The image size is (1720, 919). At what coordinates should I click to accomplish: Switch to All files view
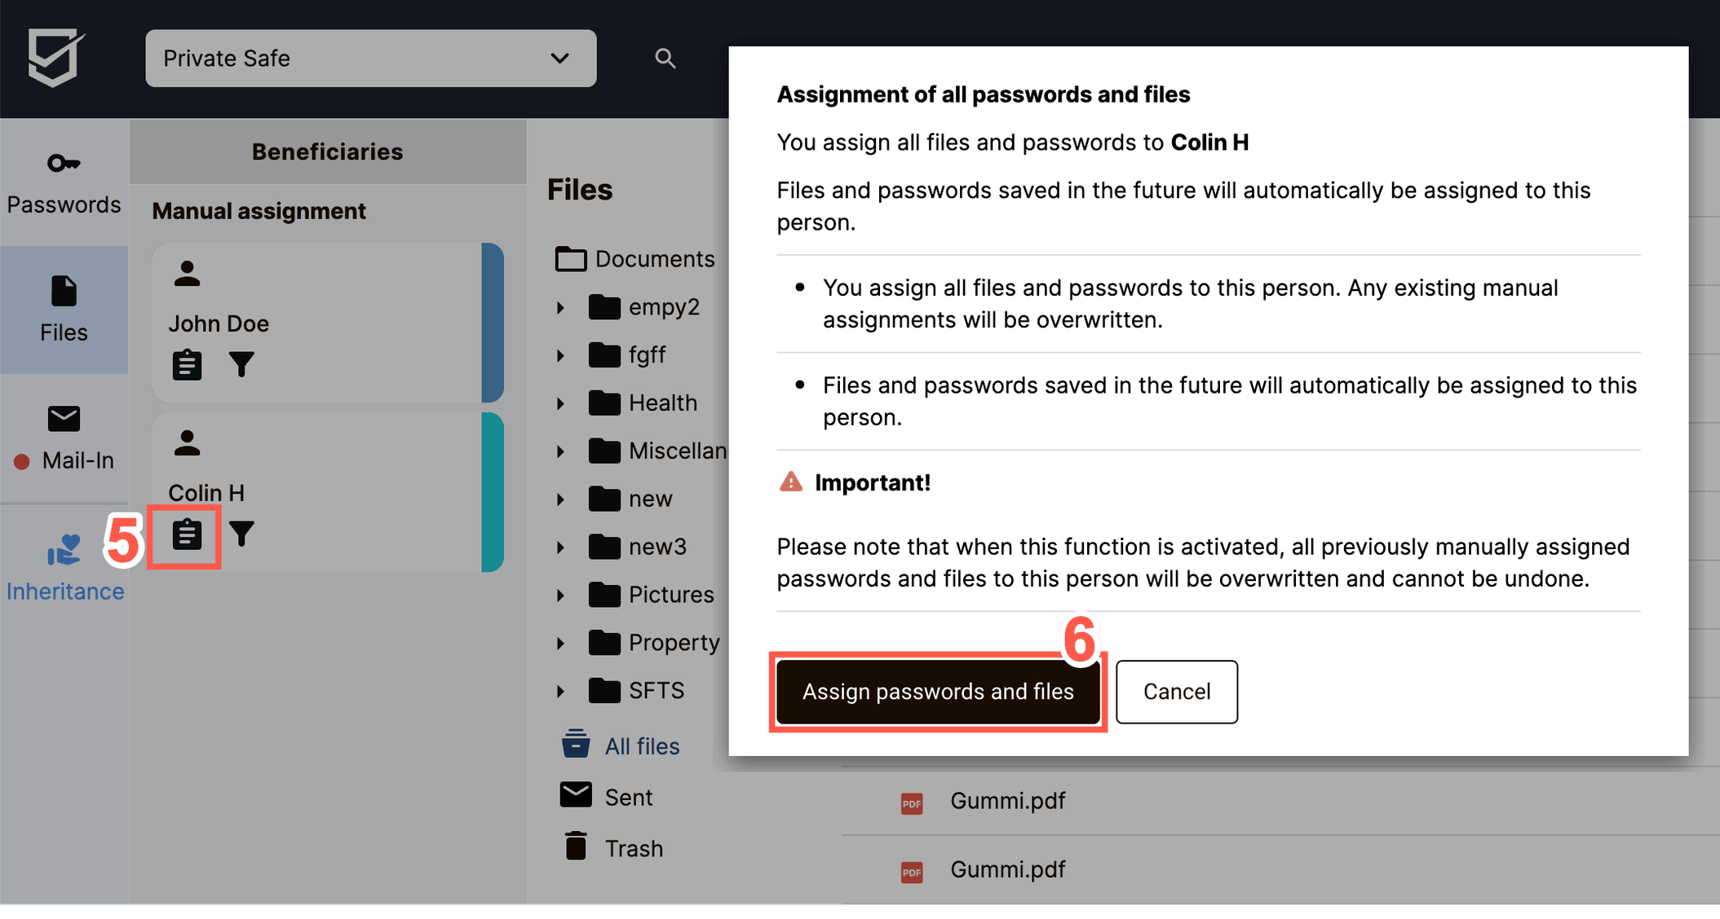[x=643, y=745]
